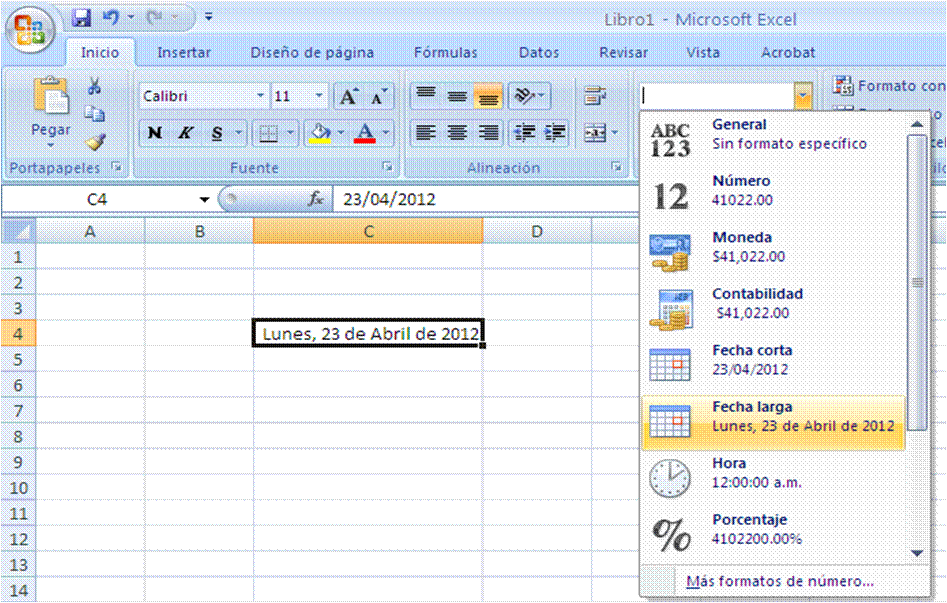Expand the font color dropdown arrow
The height and width of the screenshot is (603, 947).
point(385,133)
